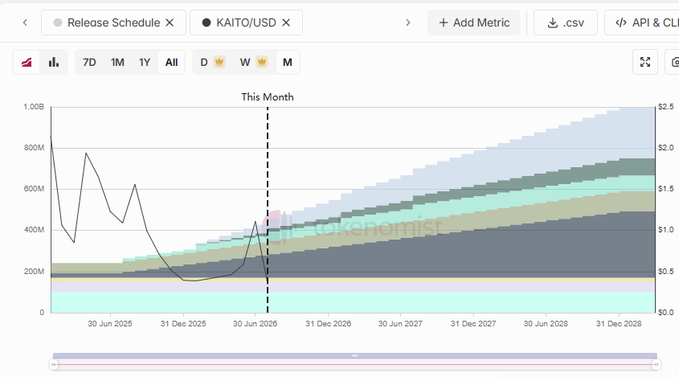
Task: Click the This Month dashed marker line
Action: pyautogui.click(x=268, y=209)
